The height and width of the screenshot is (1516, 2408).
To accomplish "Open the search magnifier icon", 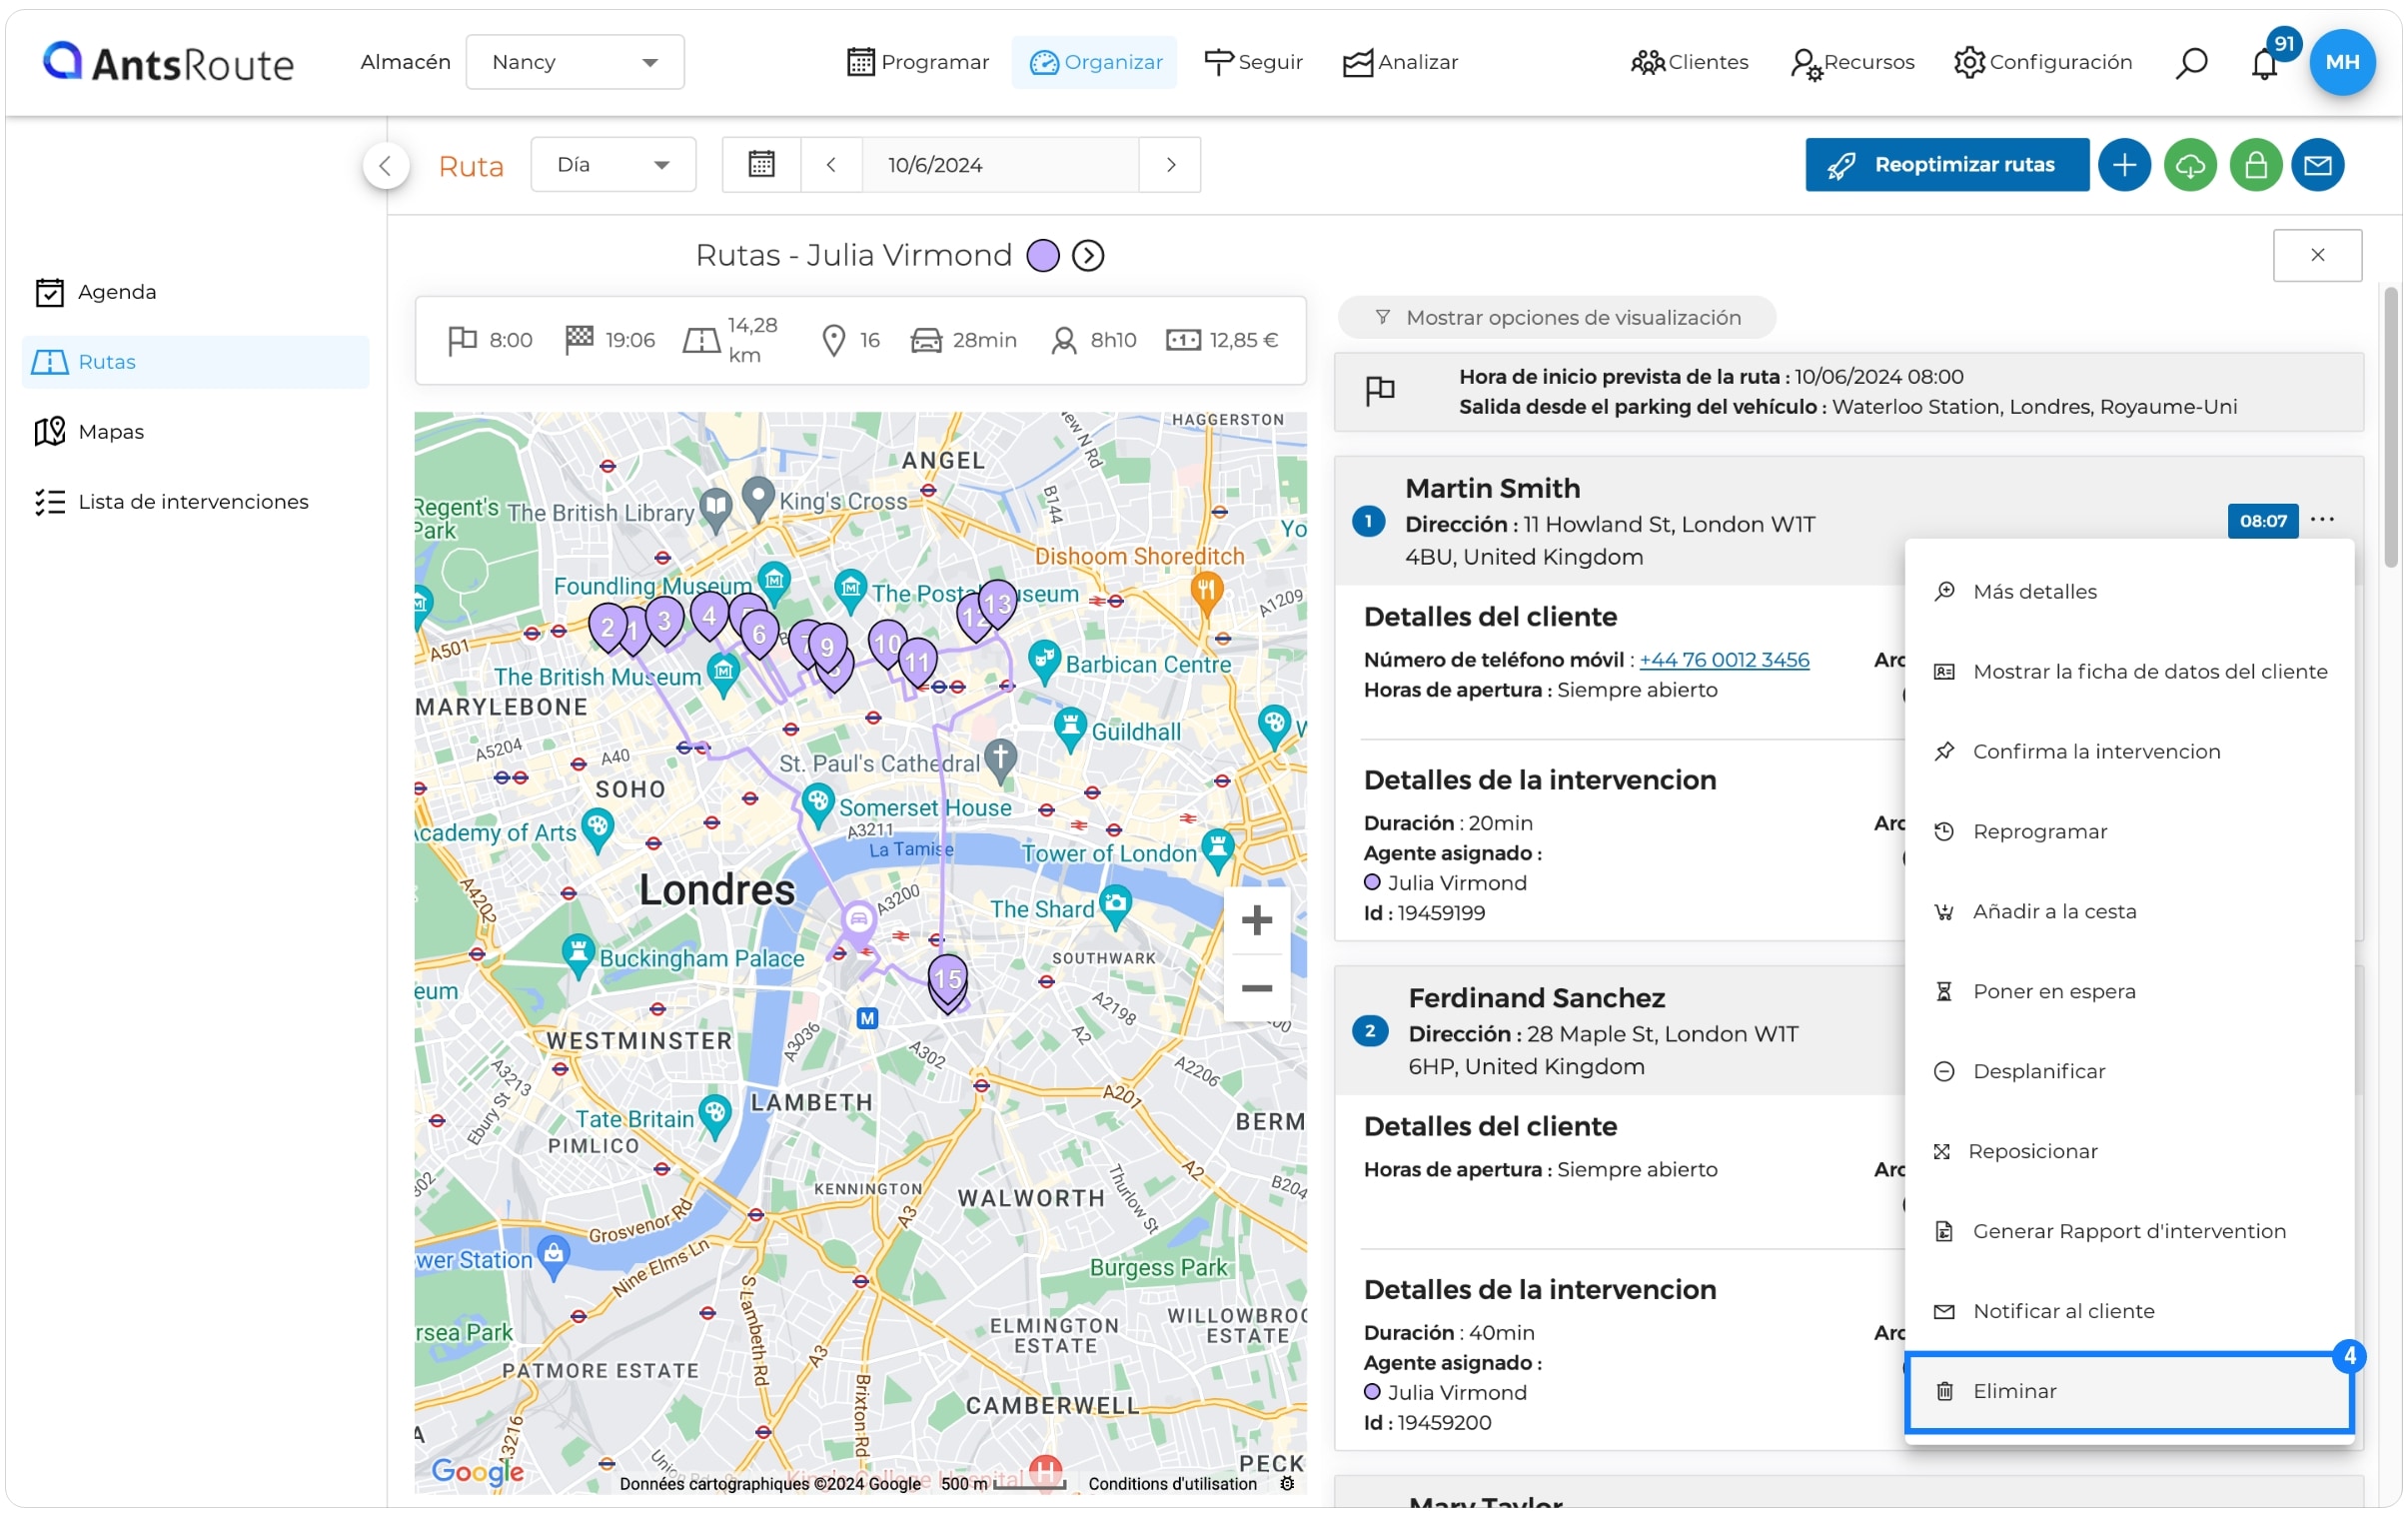I will tap(2190, 62).
